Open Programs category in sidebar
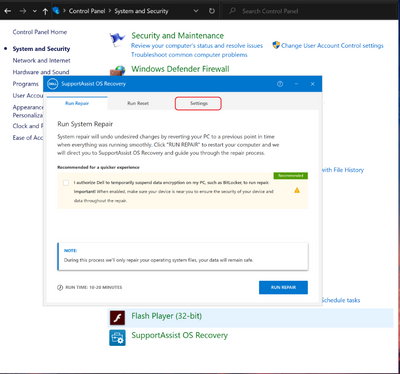400x374 pixels. [x=26, y=84]
